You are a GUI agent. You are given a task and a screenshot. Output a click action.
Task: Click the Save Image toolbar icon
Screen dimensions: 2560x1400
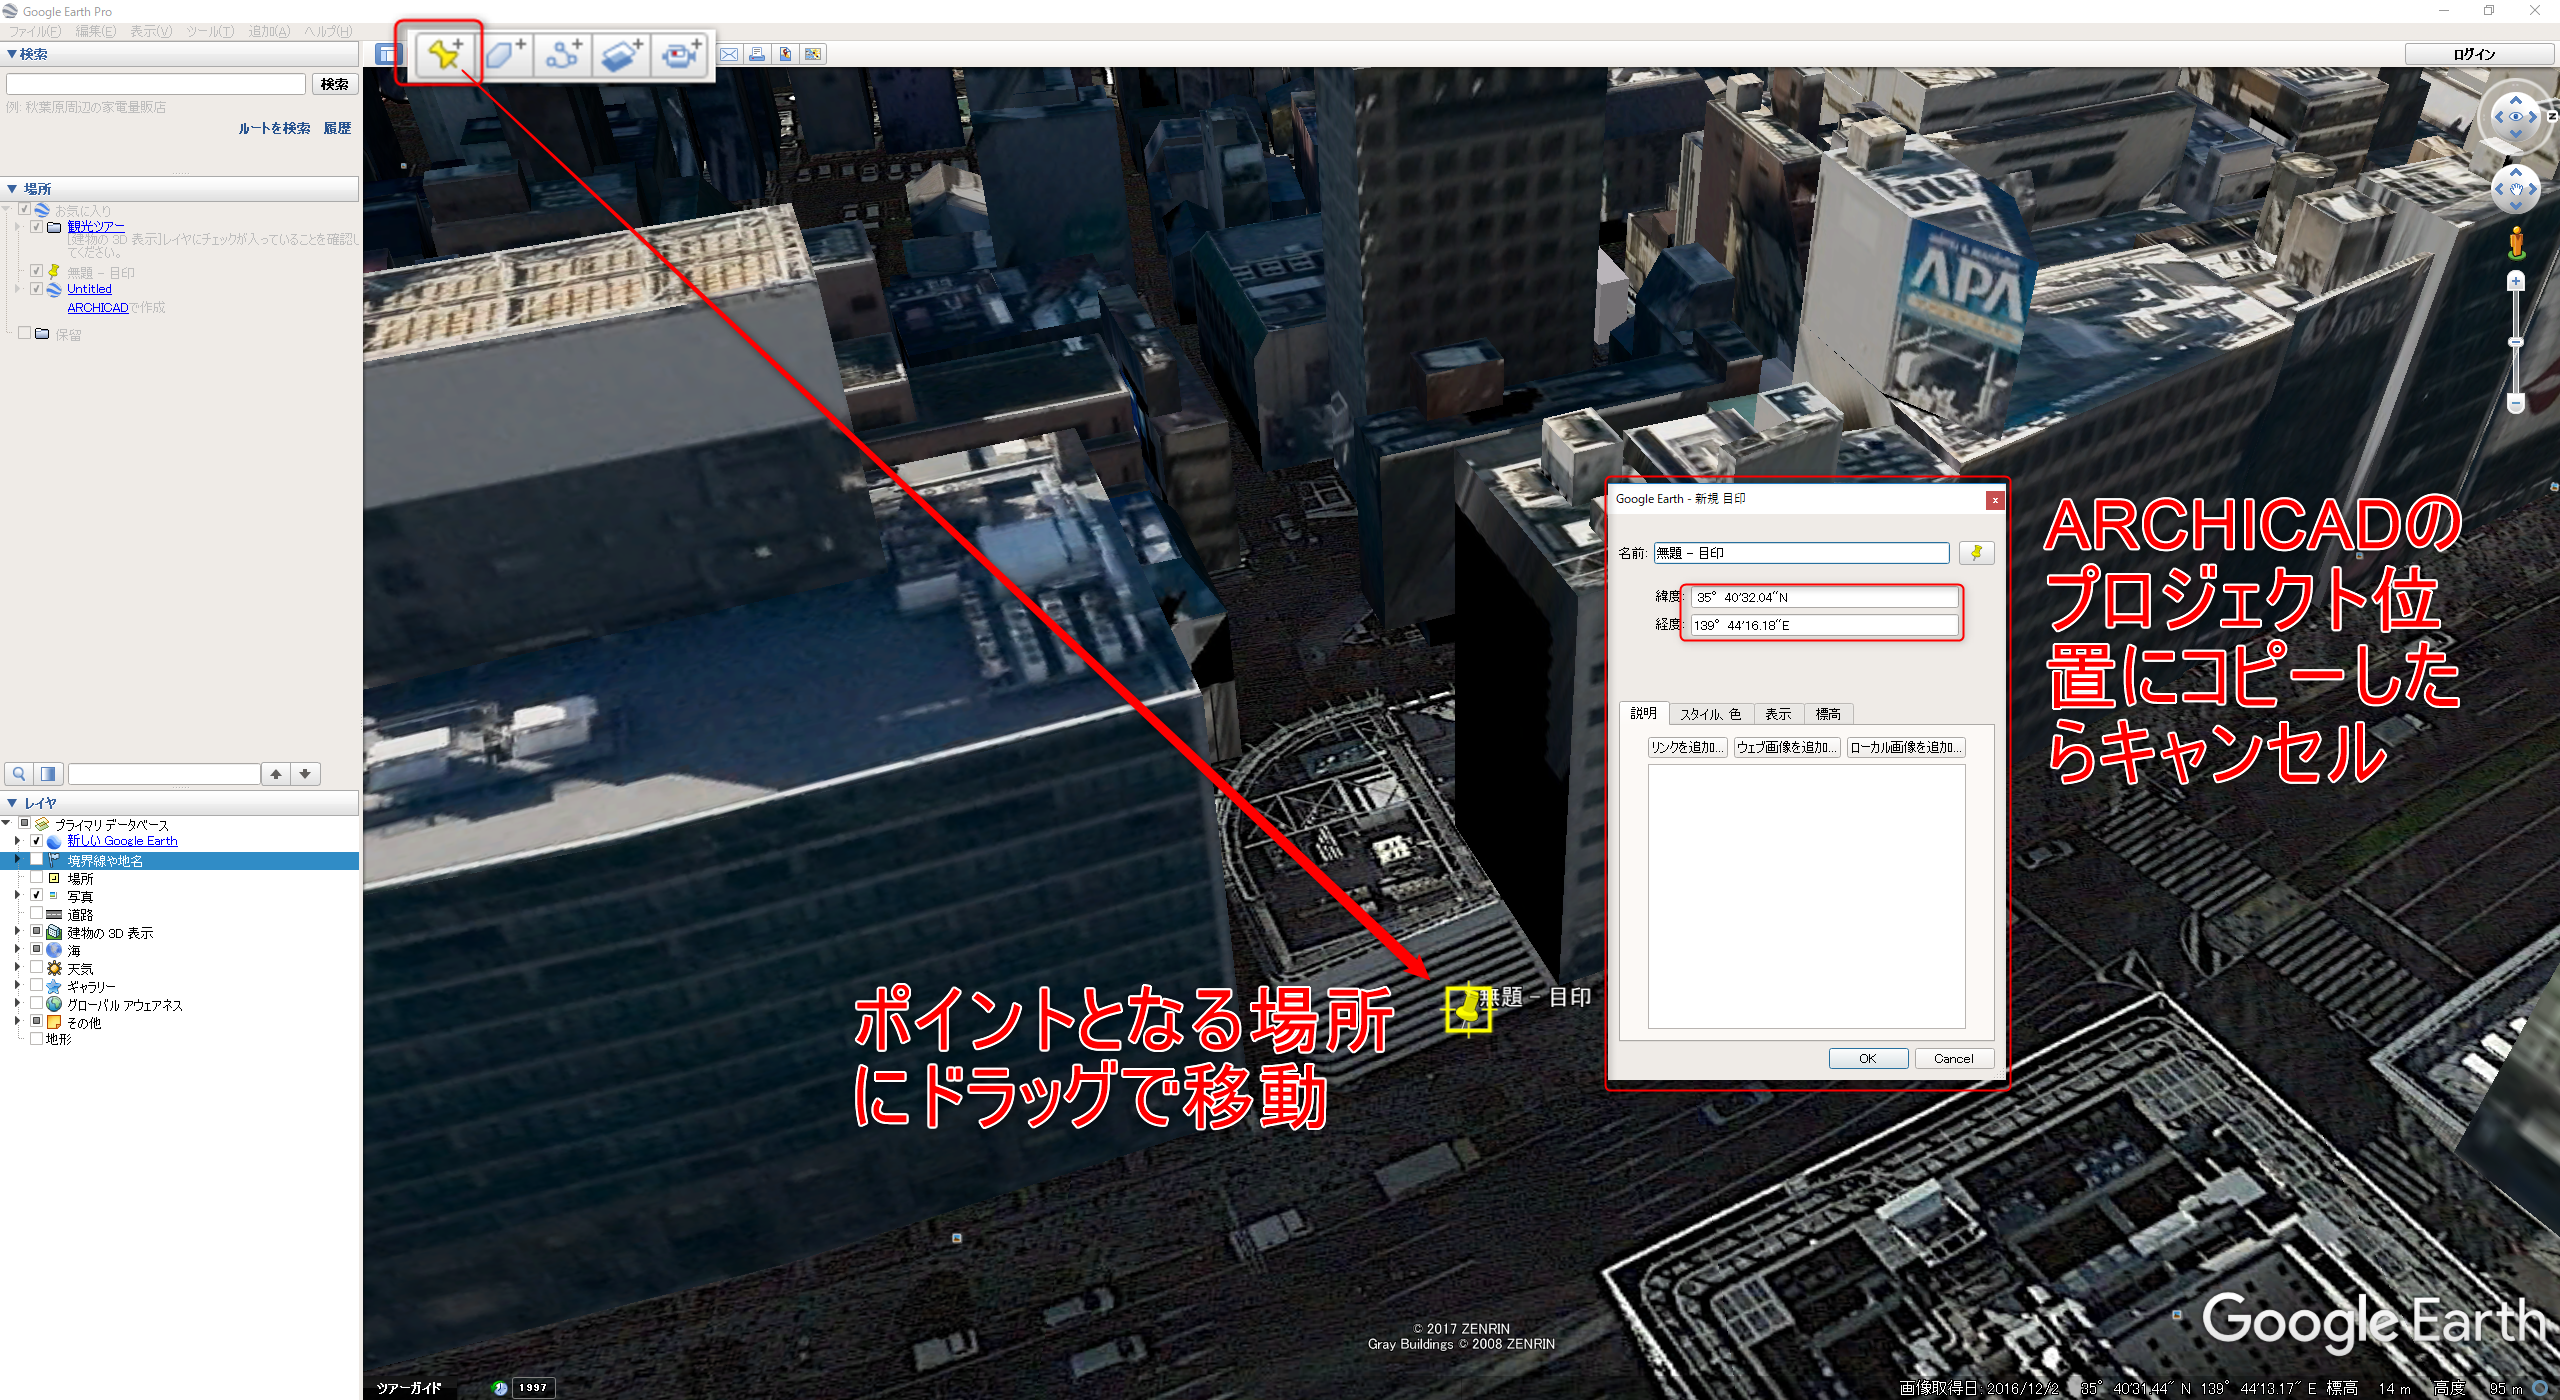pos(786,54)
